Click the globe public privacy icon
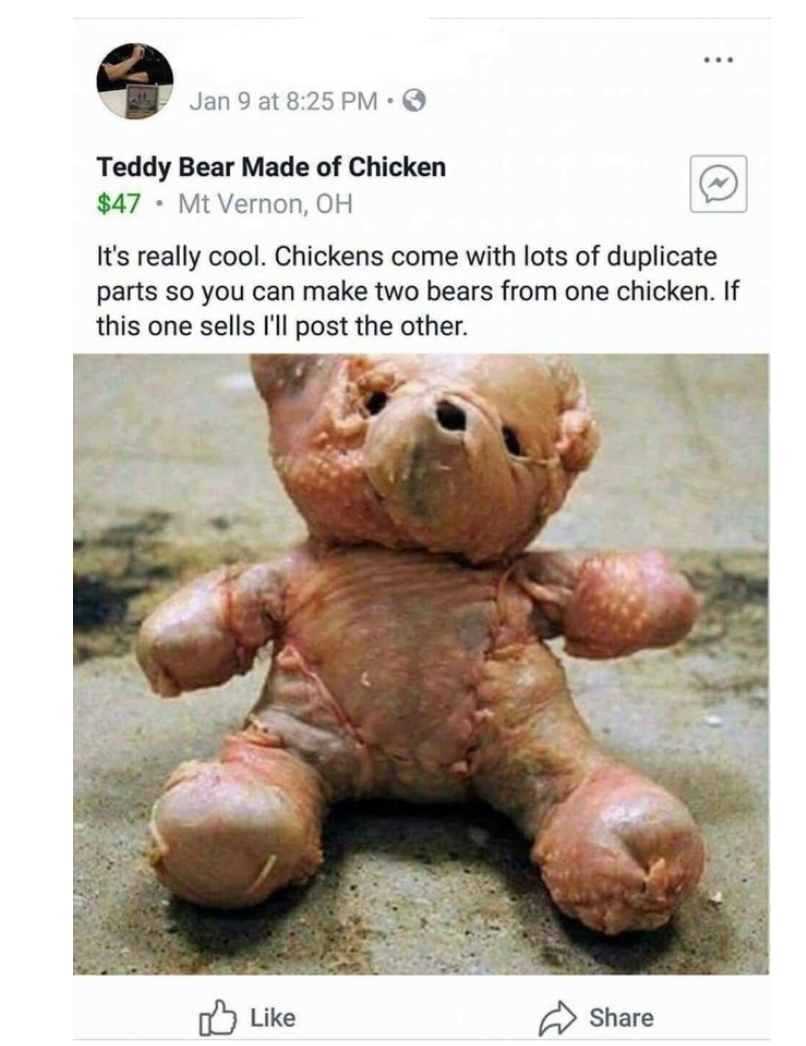Viewport: 806px width, 1046px height. coord(414,101)
